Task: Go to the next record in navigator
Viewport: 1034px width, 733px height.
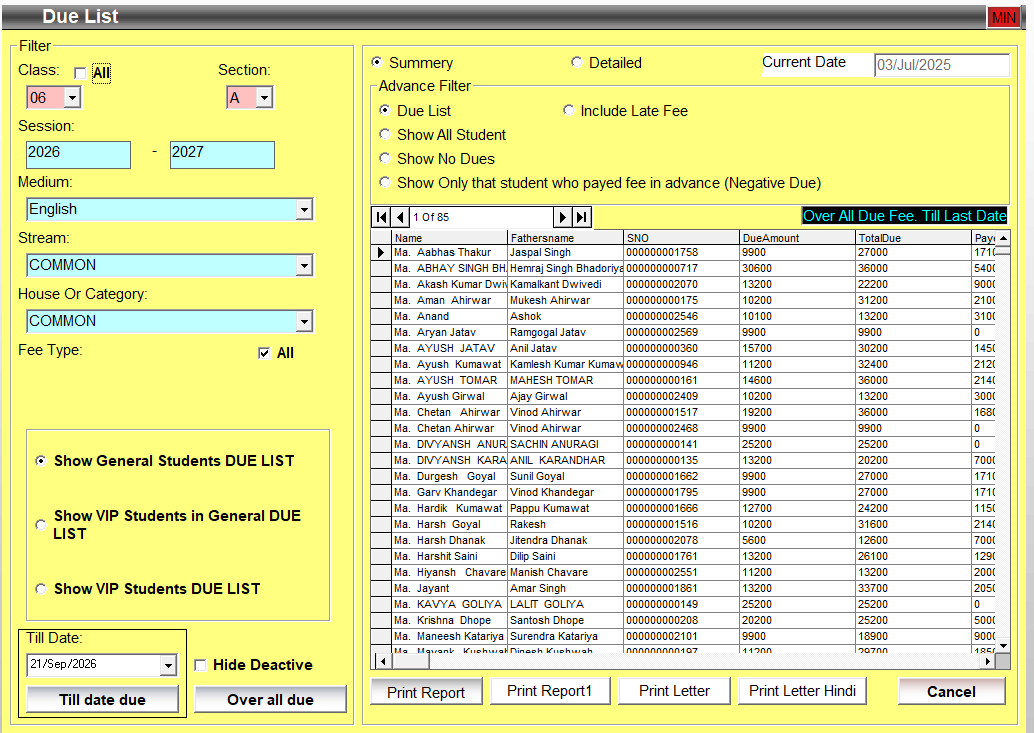Action: click(x=563, y=217)
